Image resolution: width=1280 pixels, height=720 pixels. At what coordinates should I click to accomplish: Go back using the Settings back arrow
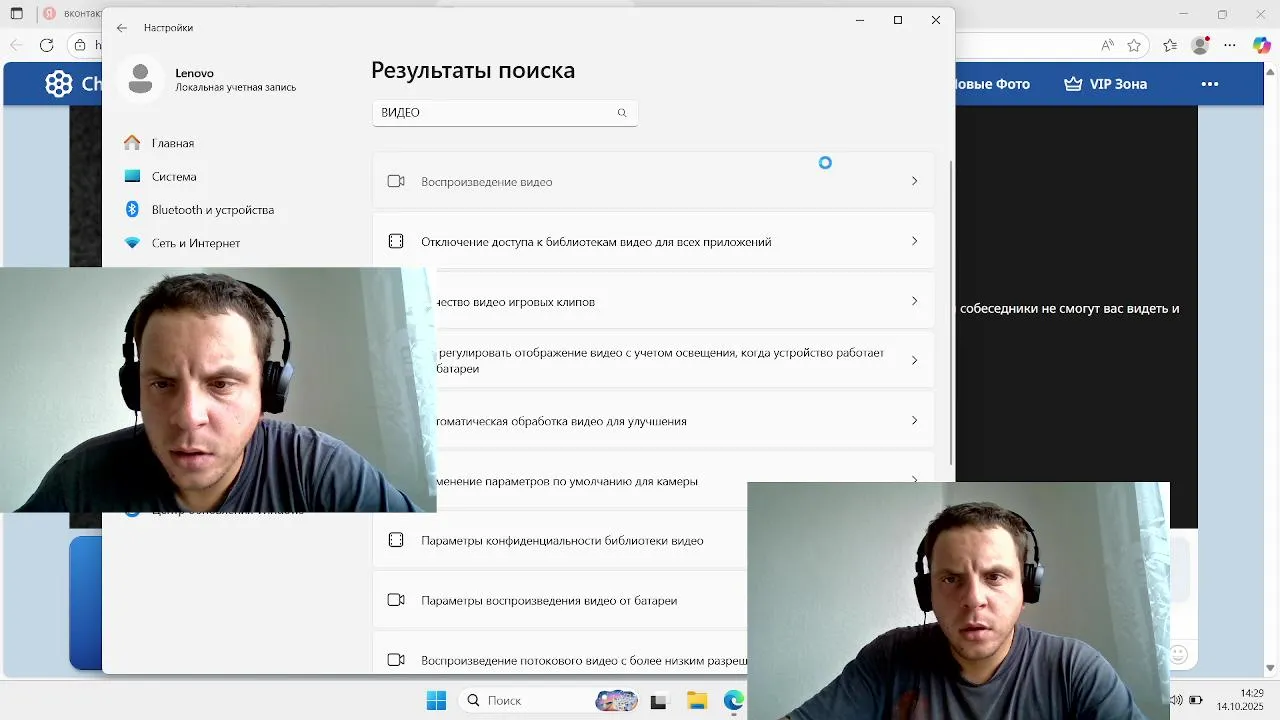pos(122,28)
